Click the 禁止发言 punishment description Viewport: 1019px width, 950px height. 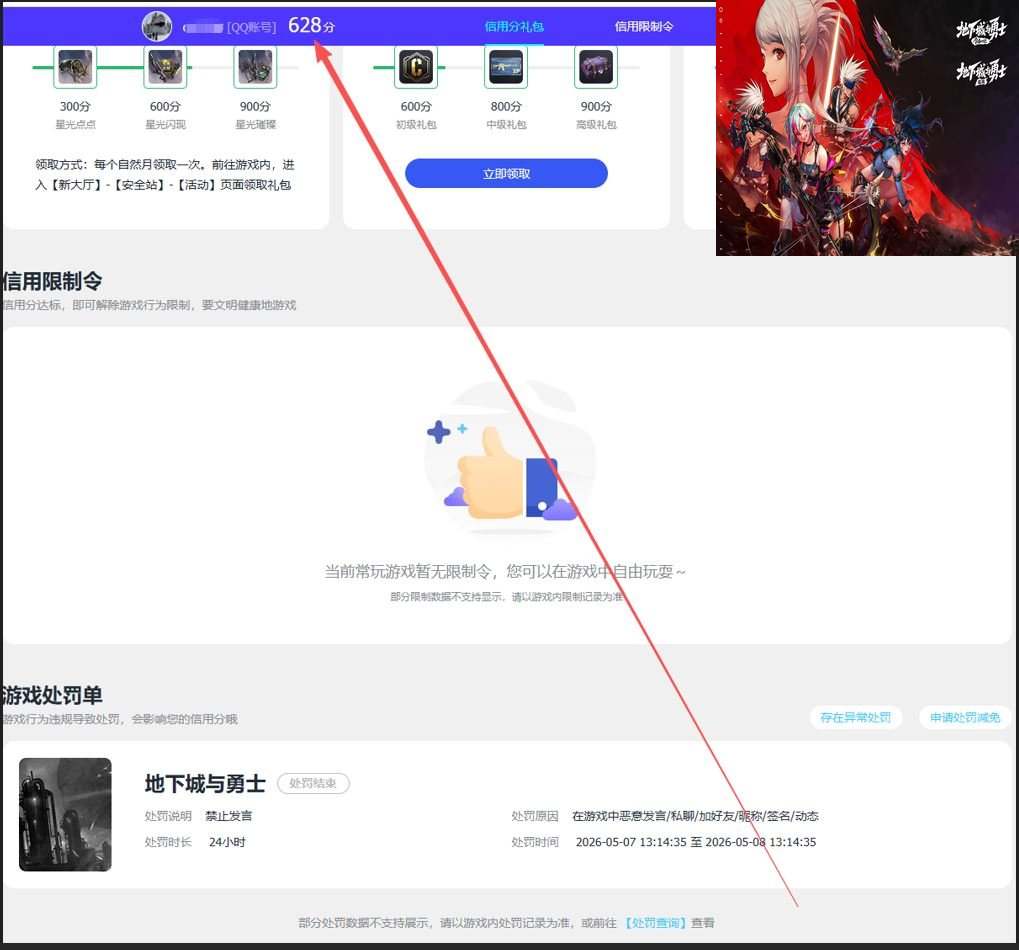click(229, 816)
